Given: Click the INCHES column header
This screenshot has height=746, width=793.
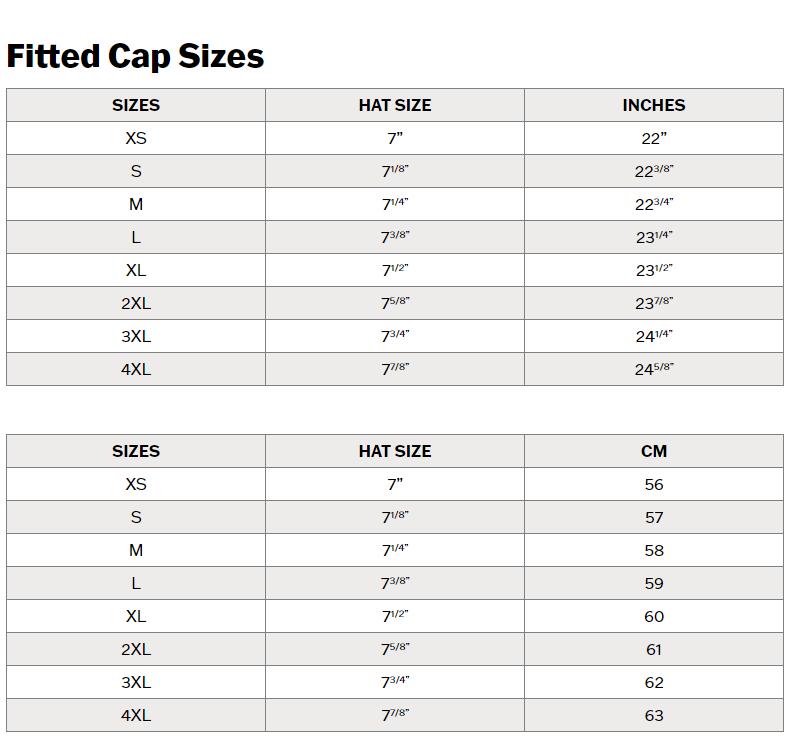Looking at the screenshot, I should 654,105.
